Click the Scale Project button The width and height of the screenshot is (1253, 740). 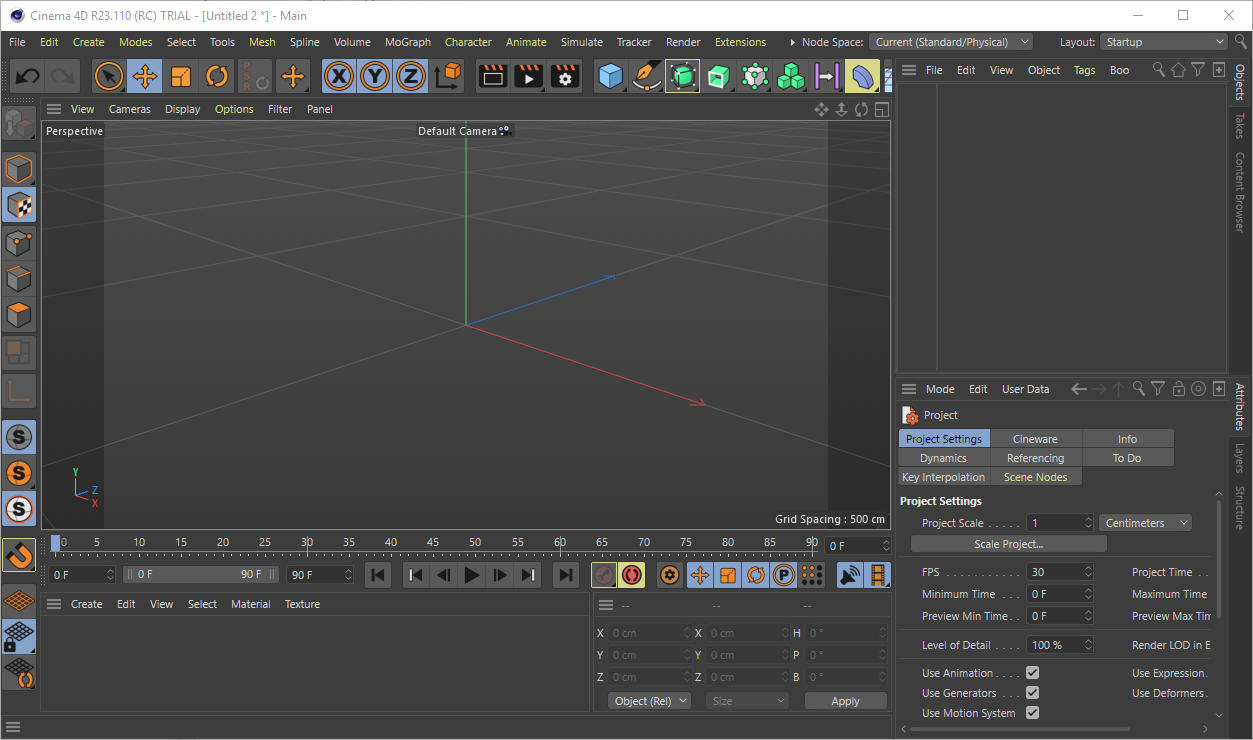(x=1008, y=544)
